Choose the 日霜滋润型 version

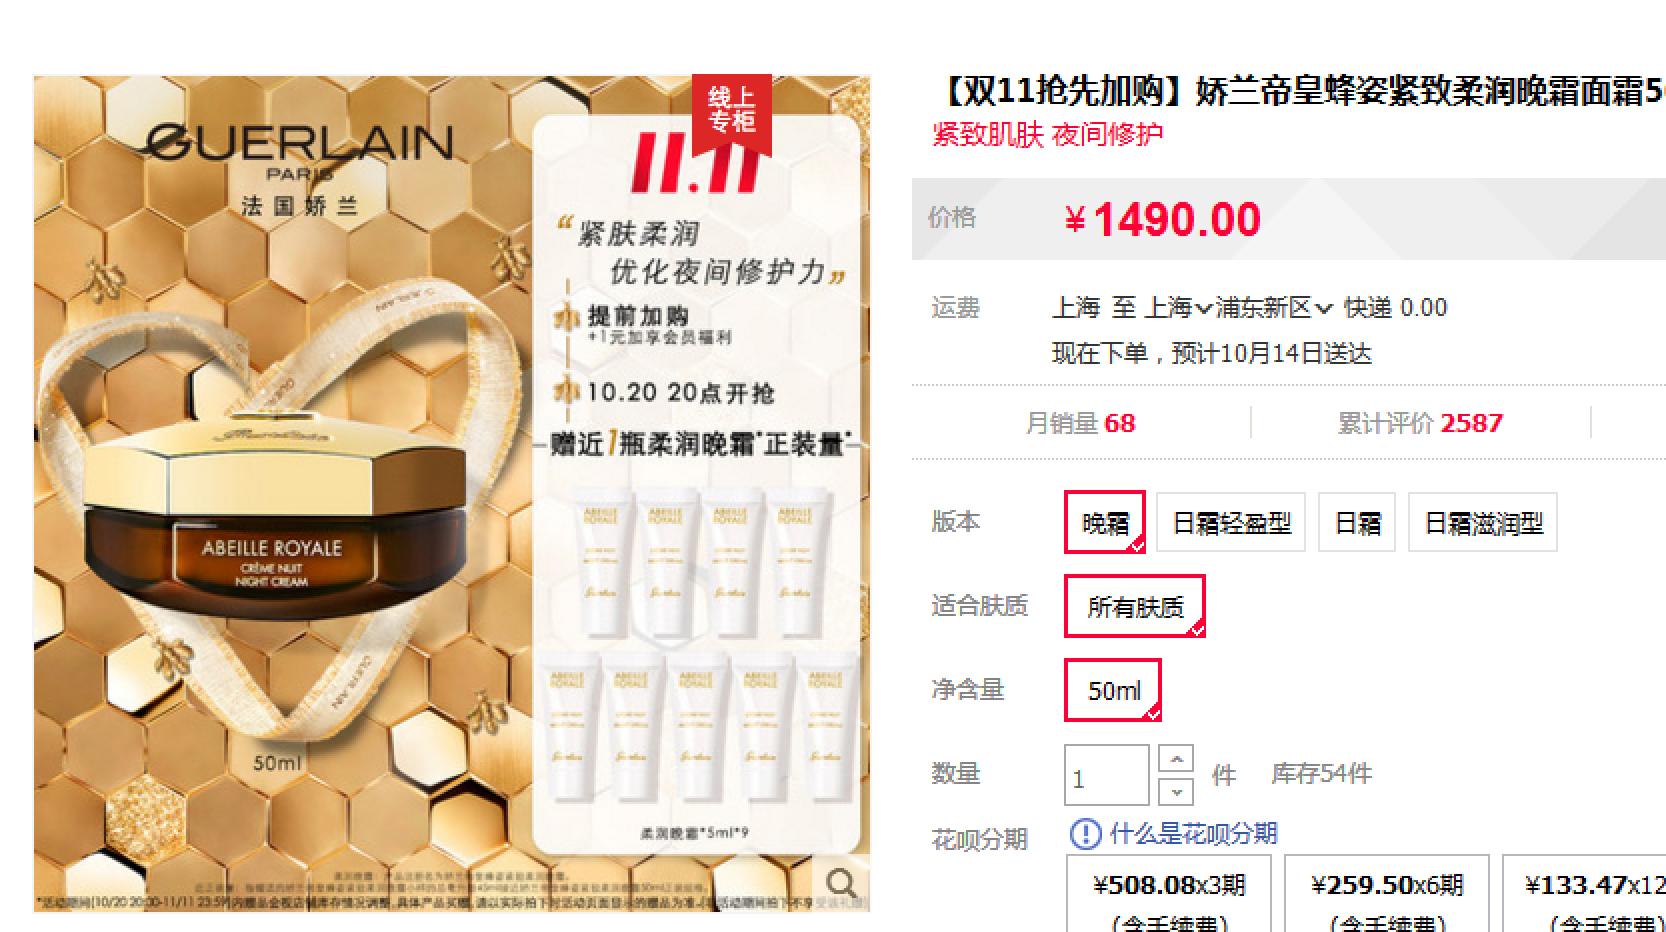coord(1483,522)
